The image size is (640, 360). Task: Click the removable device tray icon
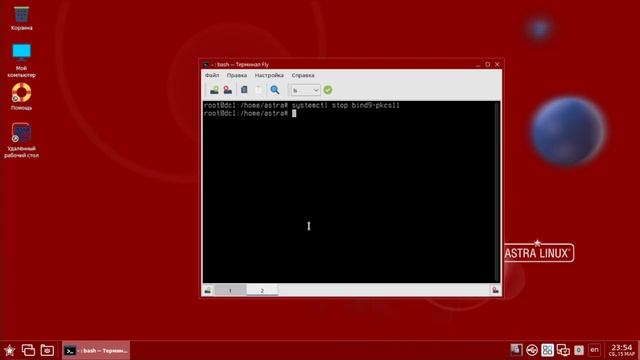[x=516, y=350]
